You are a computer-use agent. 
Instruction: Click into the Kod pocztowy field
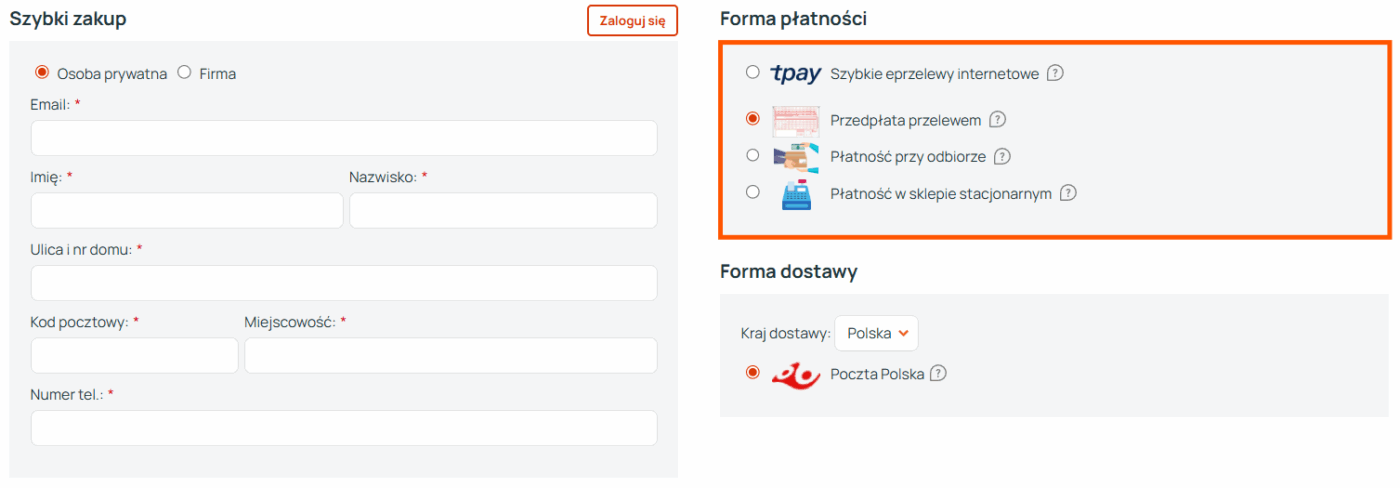tap(135, 355)
